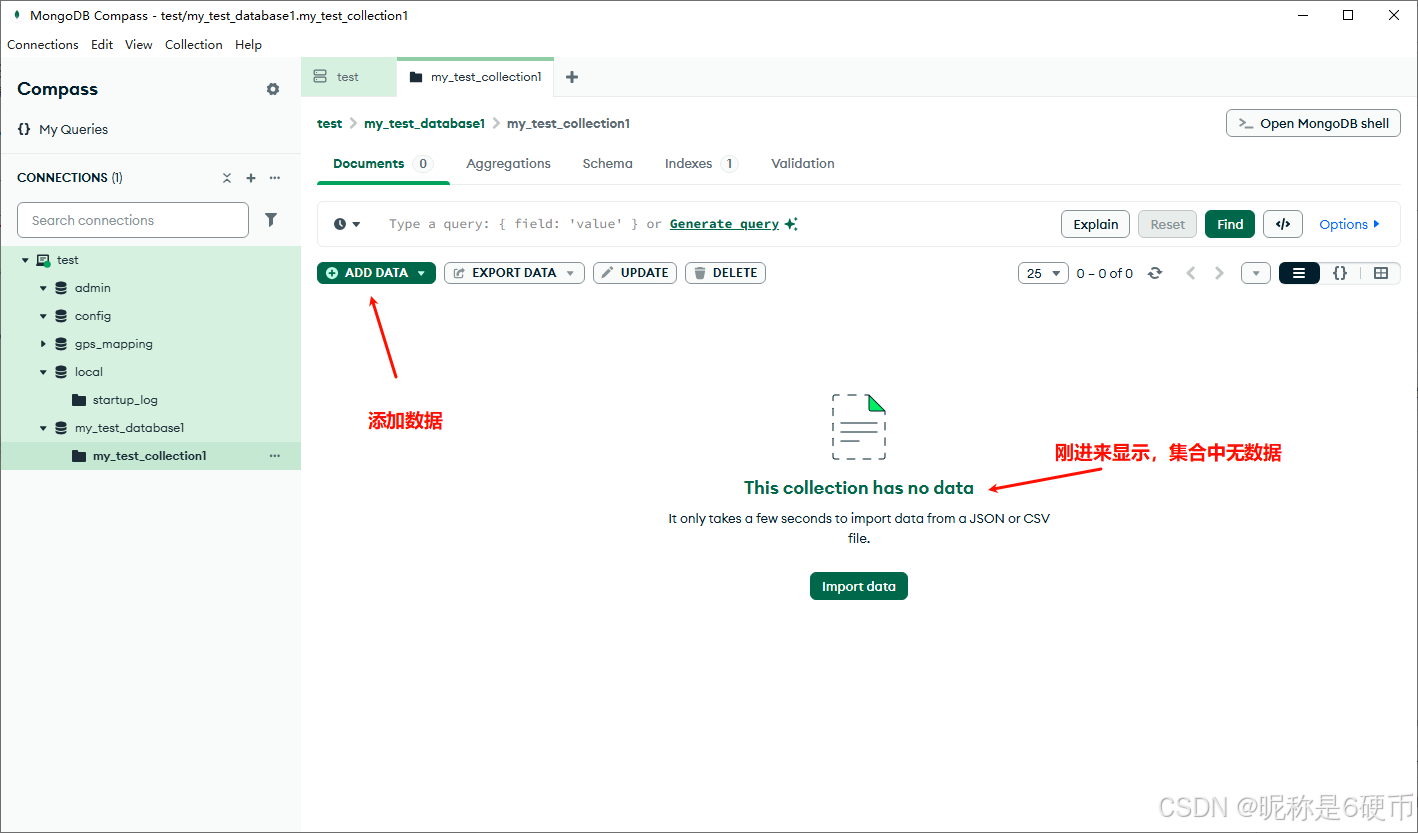The image size is (1418, 833).
Task: Click the Find button
Action: (x=1230, y=224)
